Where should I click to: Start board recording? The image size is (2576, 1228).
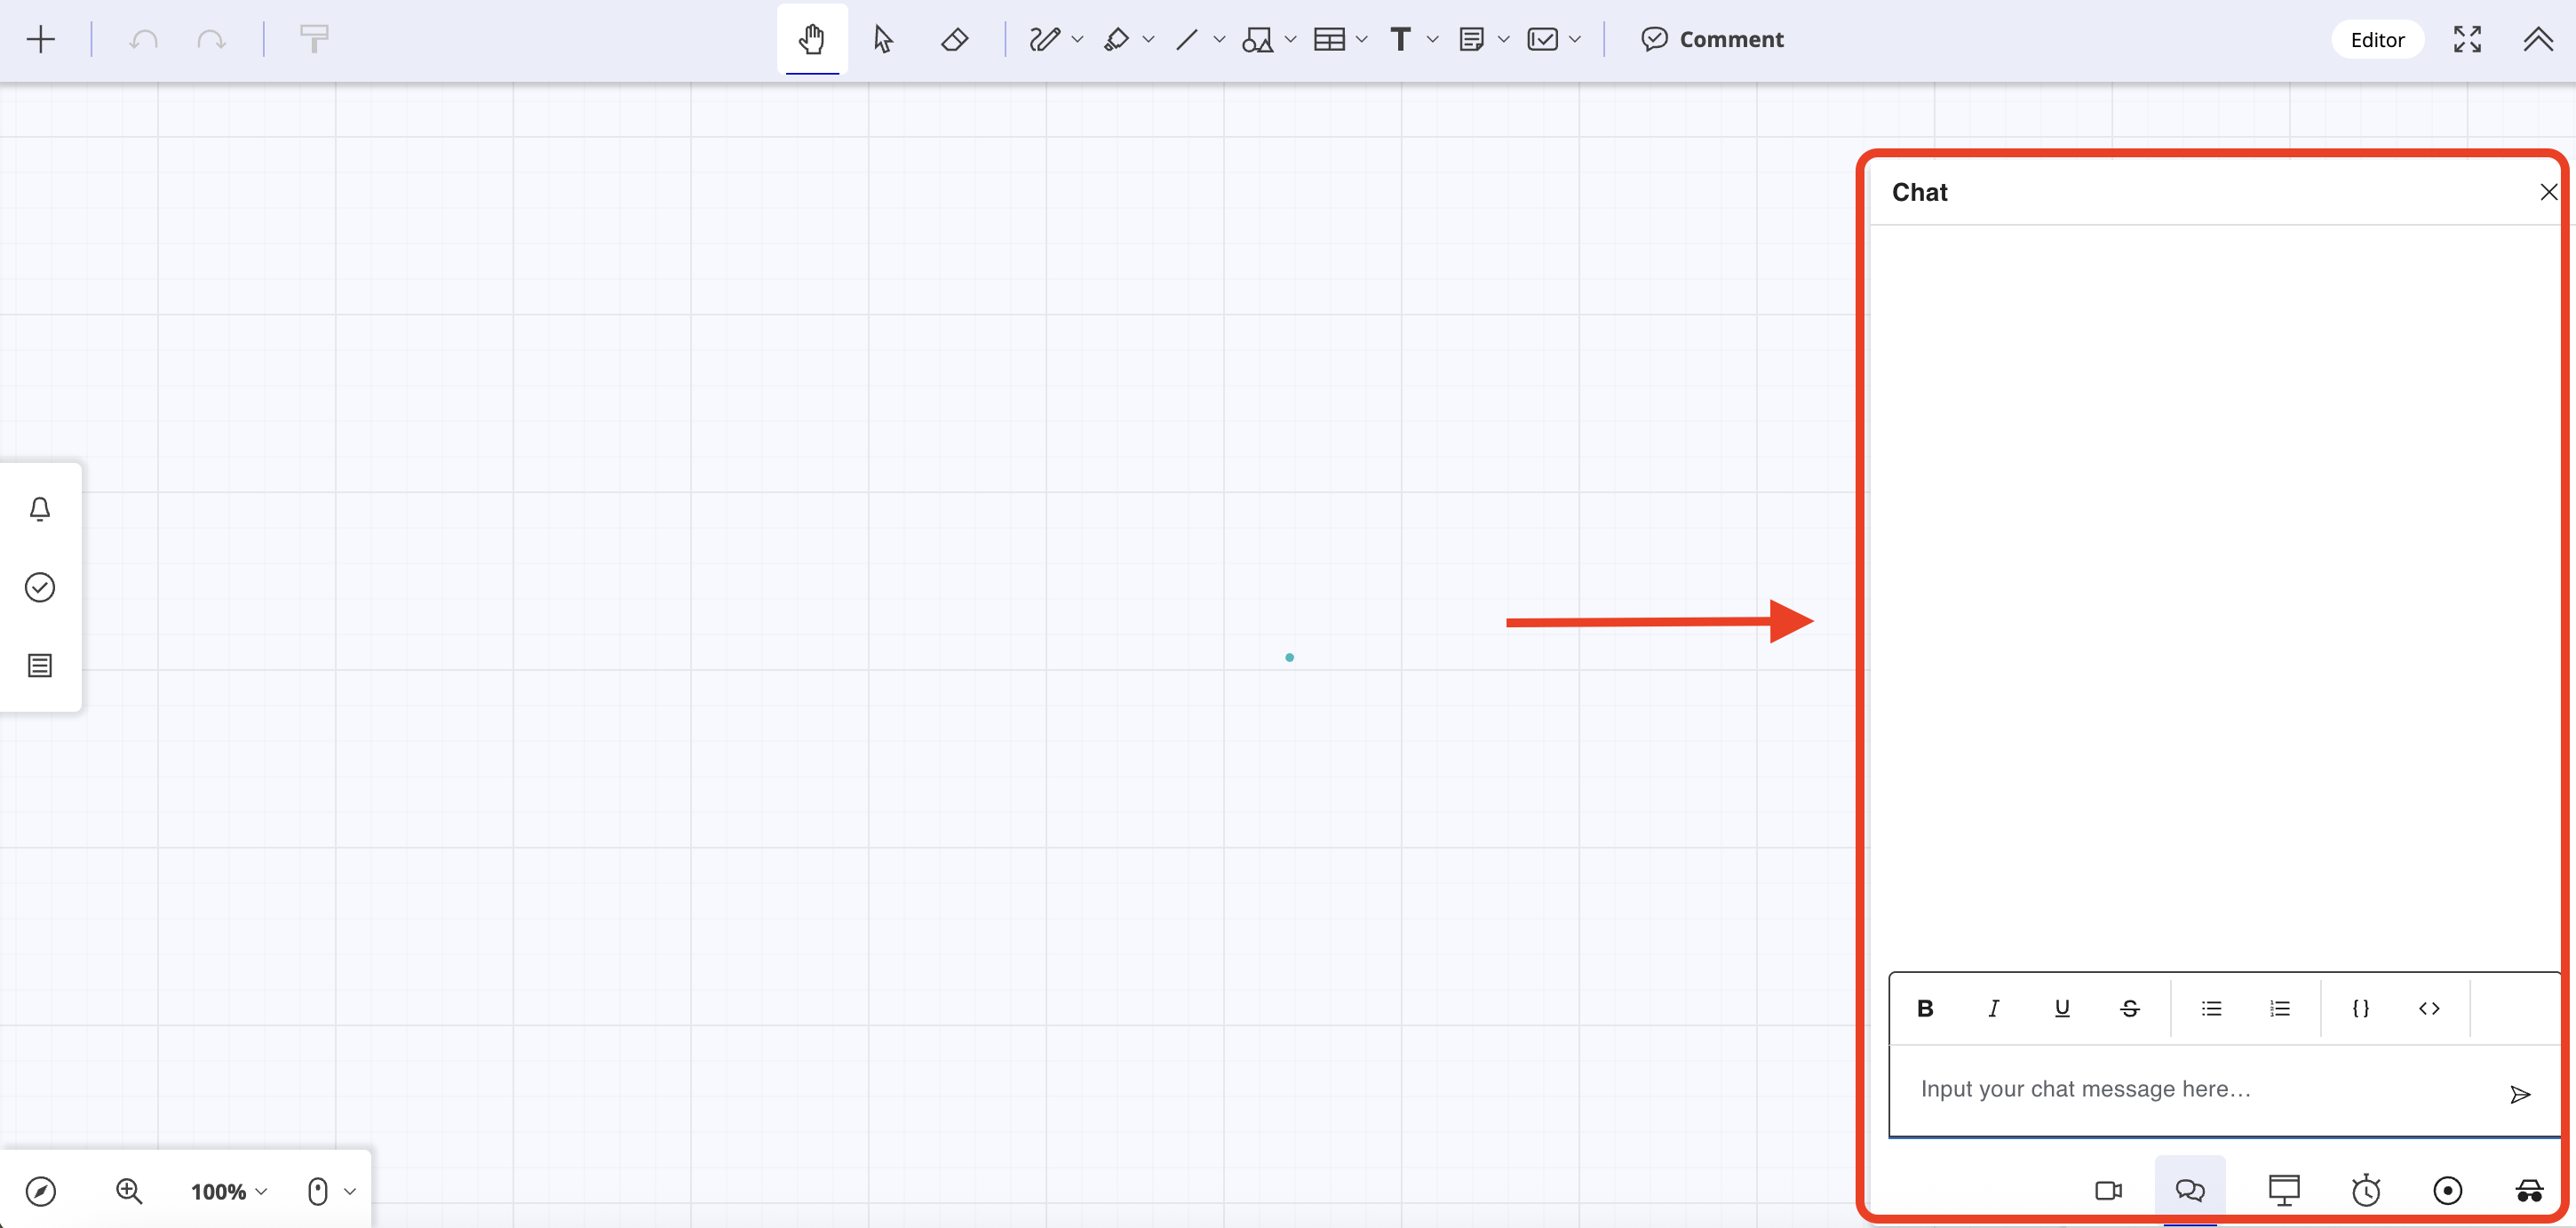(x=2447, y=1190)
